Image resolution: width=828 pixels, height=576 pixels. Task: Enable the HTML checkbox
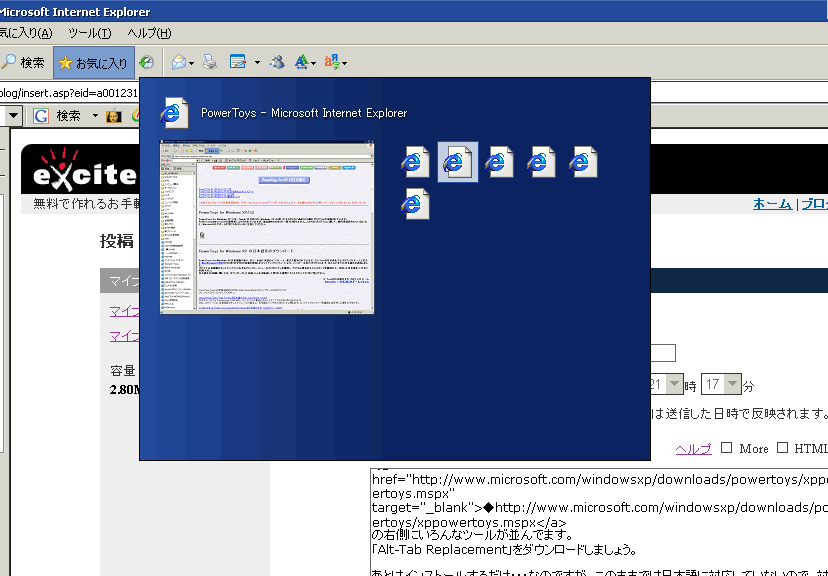coord(783,448)
